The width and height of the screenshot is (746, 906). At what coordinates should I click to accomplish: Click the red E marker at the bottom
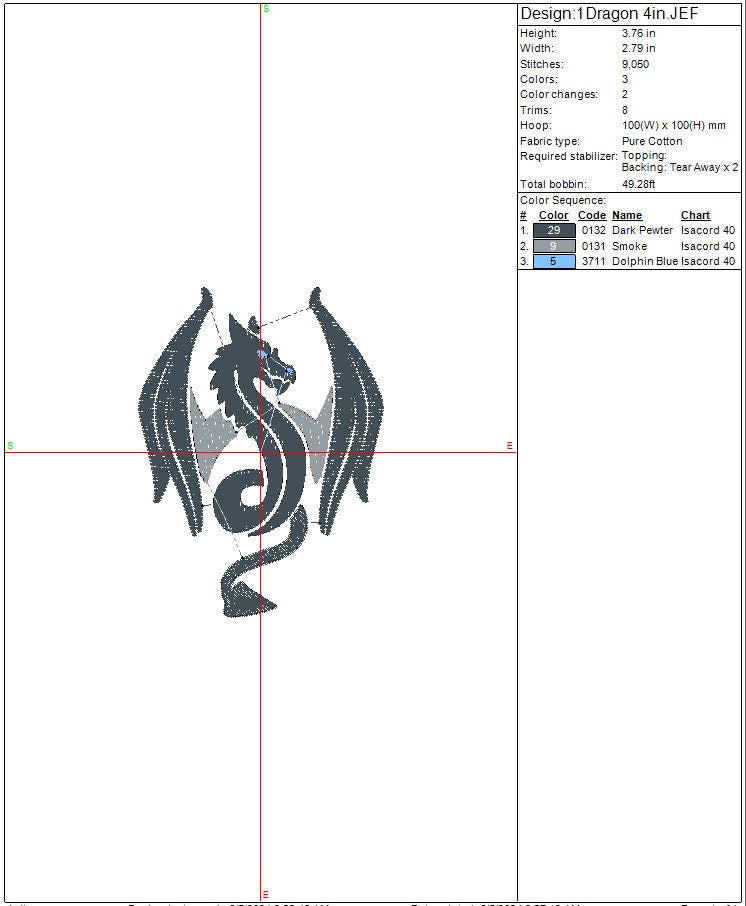pos(265,894)
